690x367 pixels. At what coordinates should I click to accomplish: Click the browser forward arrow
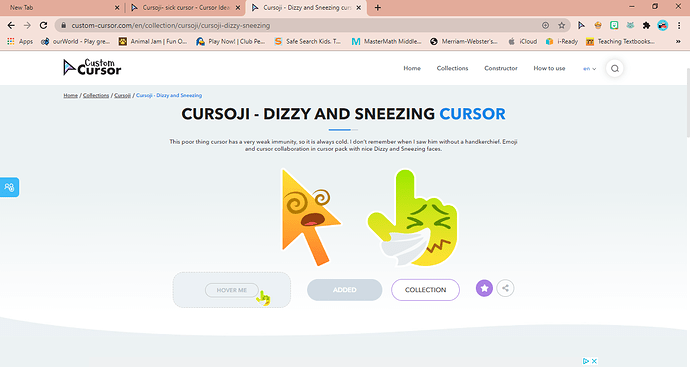pos(27,26)
